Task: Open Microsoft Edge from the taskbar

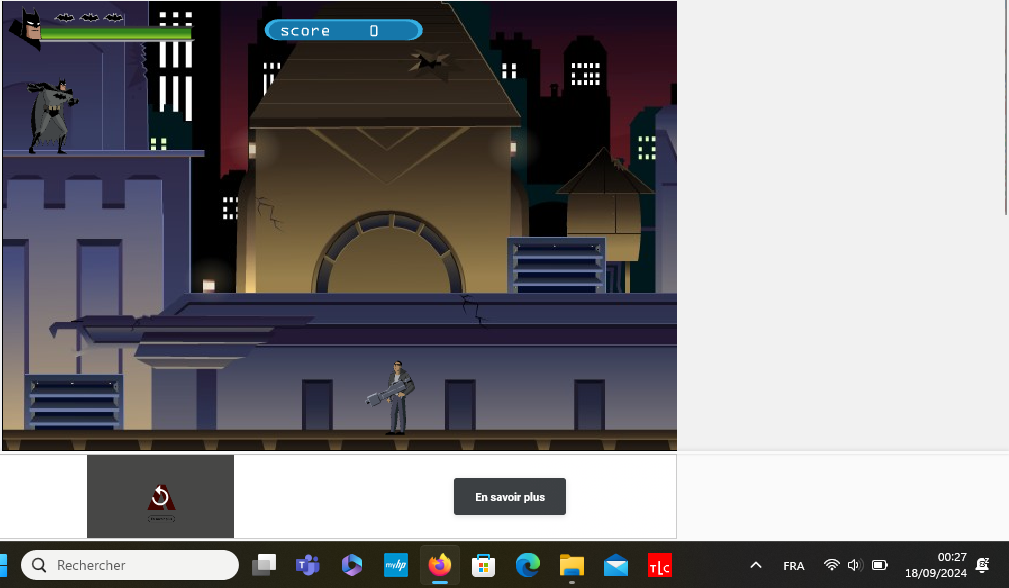Action: [527, 565]
